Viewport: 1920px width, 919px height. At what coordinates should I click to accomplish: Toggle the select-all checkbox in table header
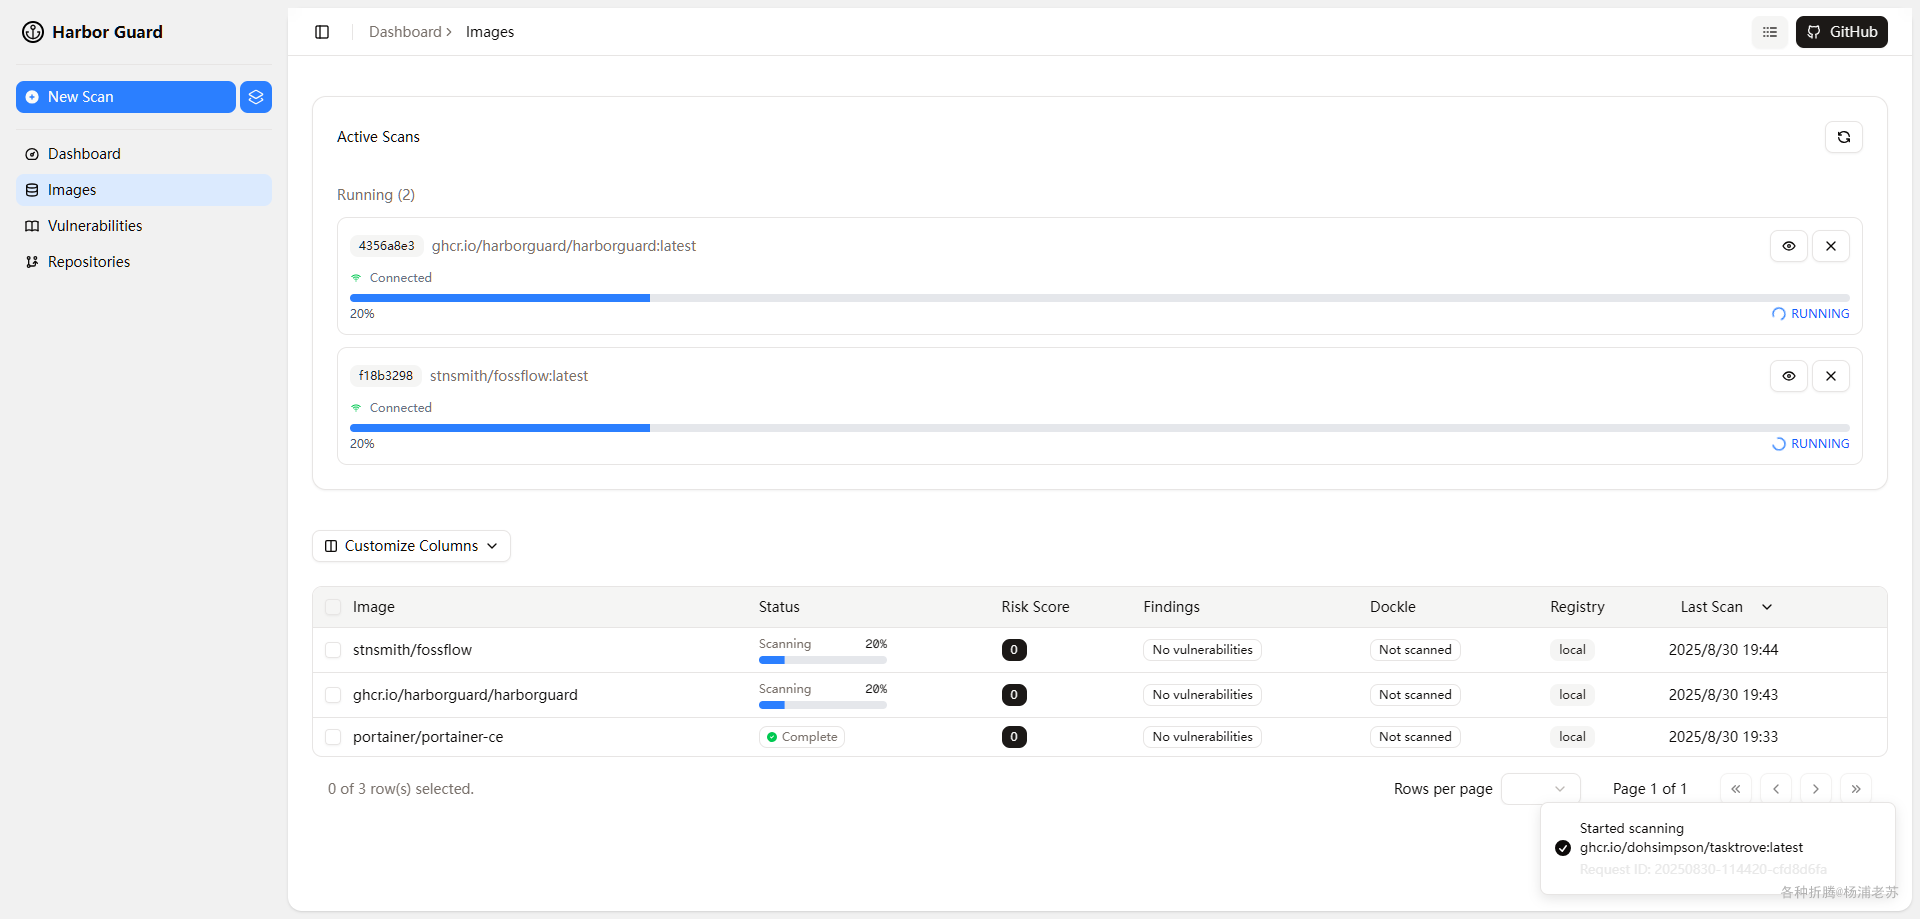pos(333,607)
